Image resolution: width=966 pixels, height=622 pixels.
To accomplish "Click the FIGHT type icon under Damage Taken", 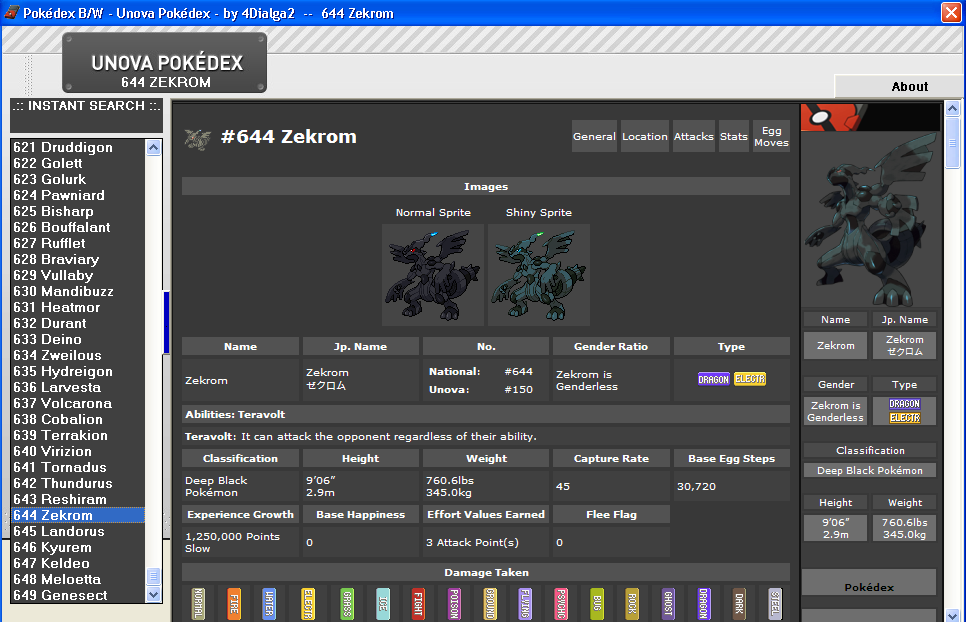I will (418, 603).
